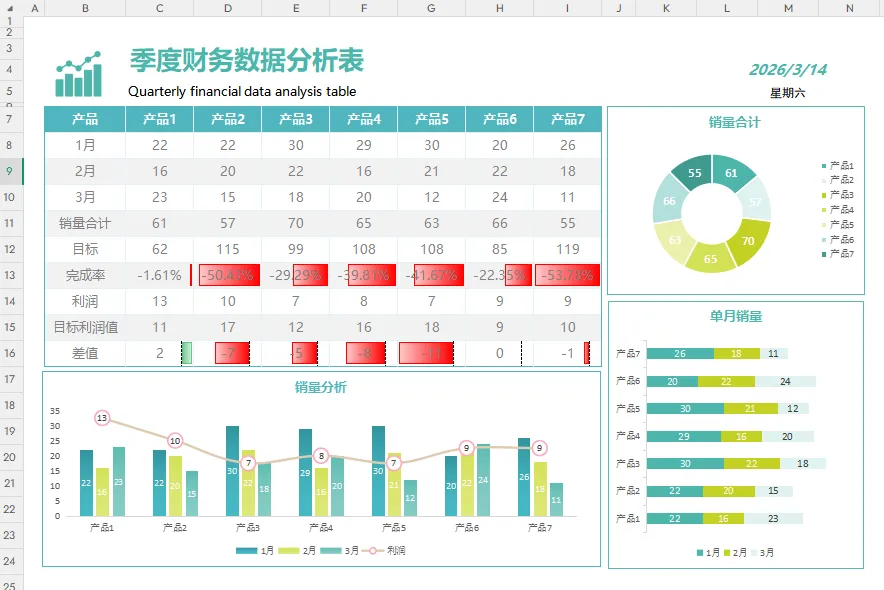Click 2月 legend entry in 单月销量 chart
The width and height of the screenshot is (884, 590).
pos(735,553)
